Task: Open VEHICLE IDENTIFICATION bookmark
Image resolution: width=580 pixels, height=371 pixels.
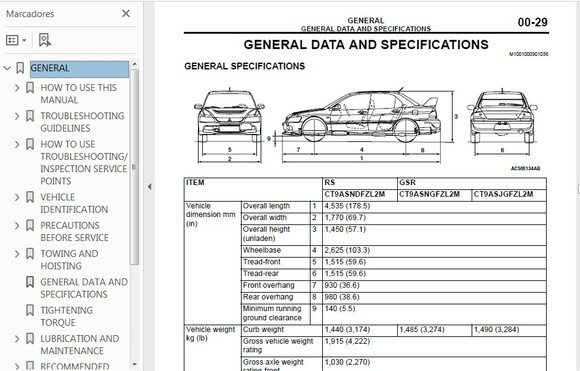Action: pyautogui.click(x=74, y=203)
